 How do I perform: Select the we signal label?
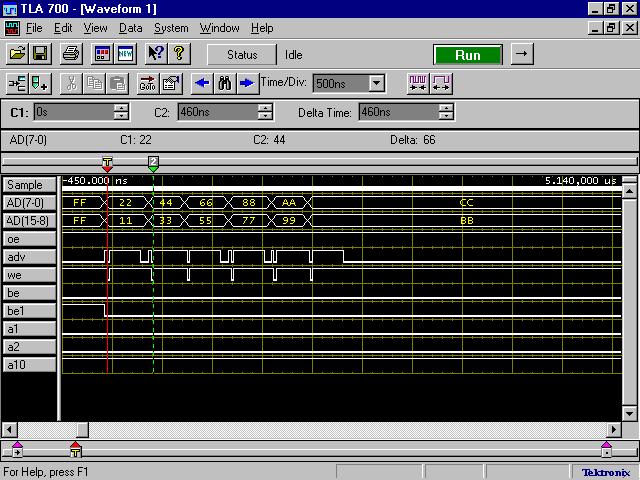point(29,275)
